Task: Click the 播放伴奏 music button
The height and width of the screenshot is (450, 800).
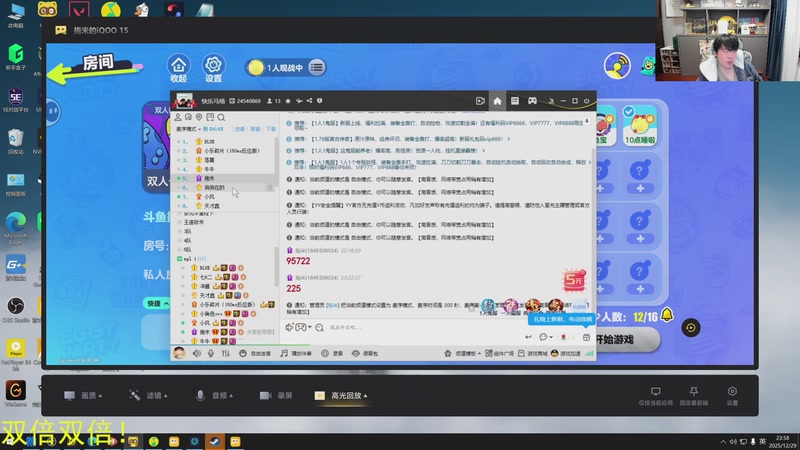Action: (x=296, y=353)
